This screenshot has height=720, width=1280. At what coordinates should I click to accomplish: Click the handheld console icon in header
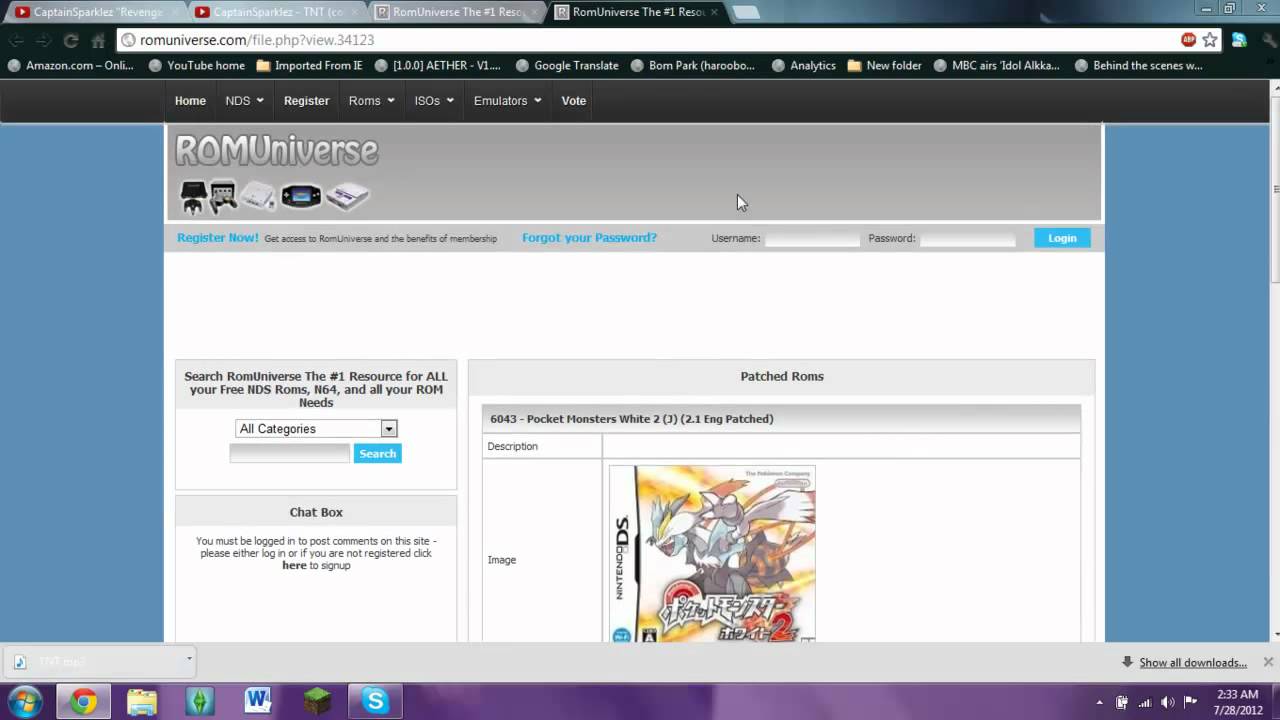tap(301, 196)
